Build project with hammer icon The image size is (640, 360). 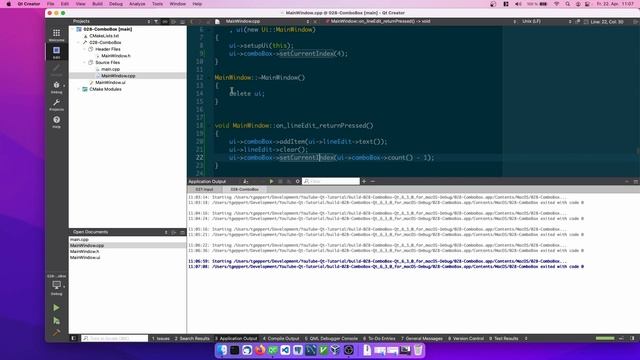point(56,333)
